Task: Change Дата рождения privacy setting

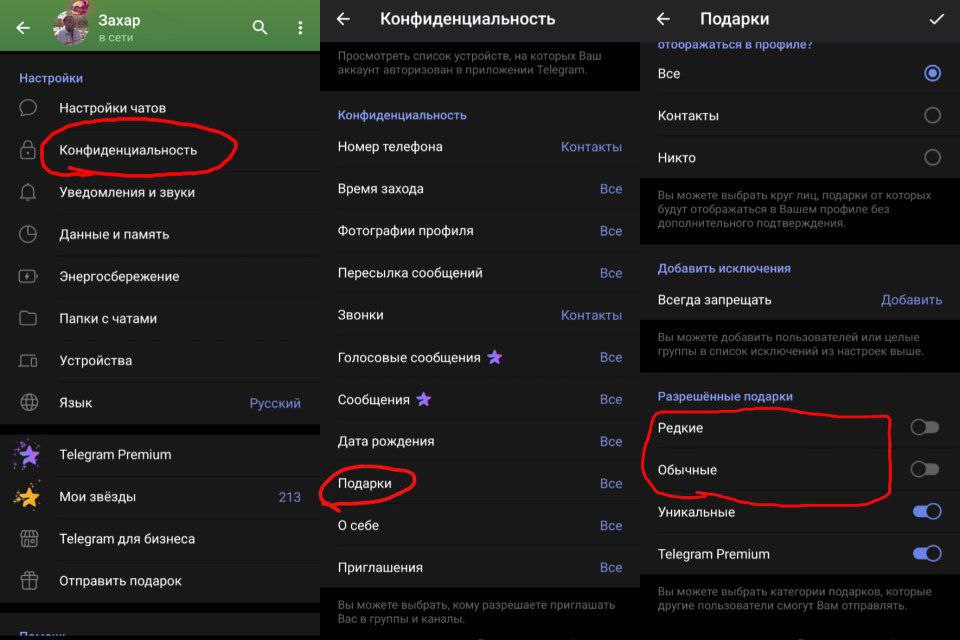Action: click(x=480, y=441)
